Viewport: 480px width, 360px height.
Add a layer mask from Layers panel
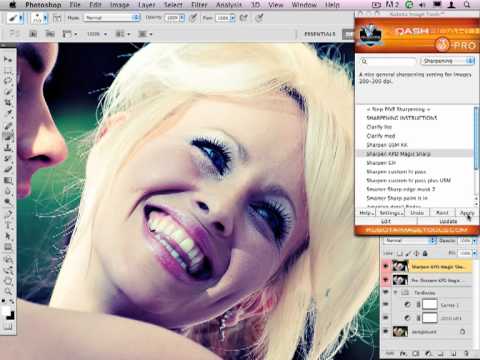tap(416, 353)
